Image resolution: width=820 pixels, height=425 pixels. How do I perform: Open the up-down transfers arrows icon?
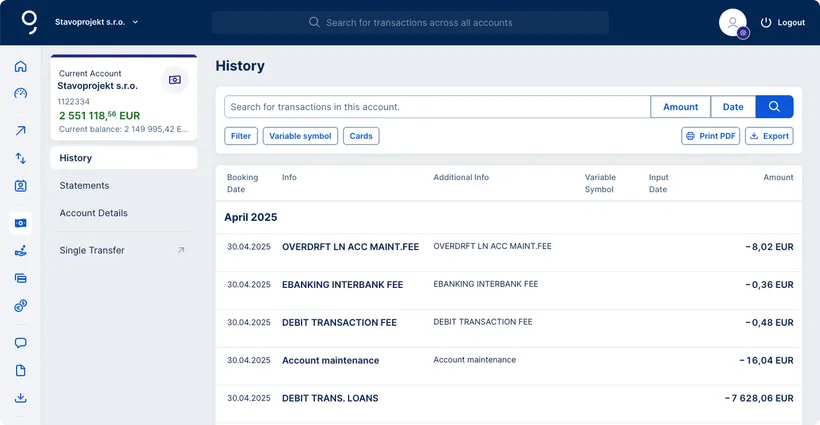[20, 158]
